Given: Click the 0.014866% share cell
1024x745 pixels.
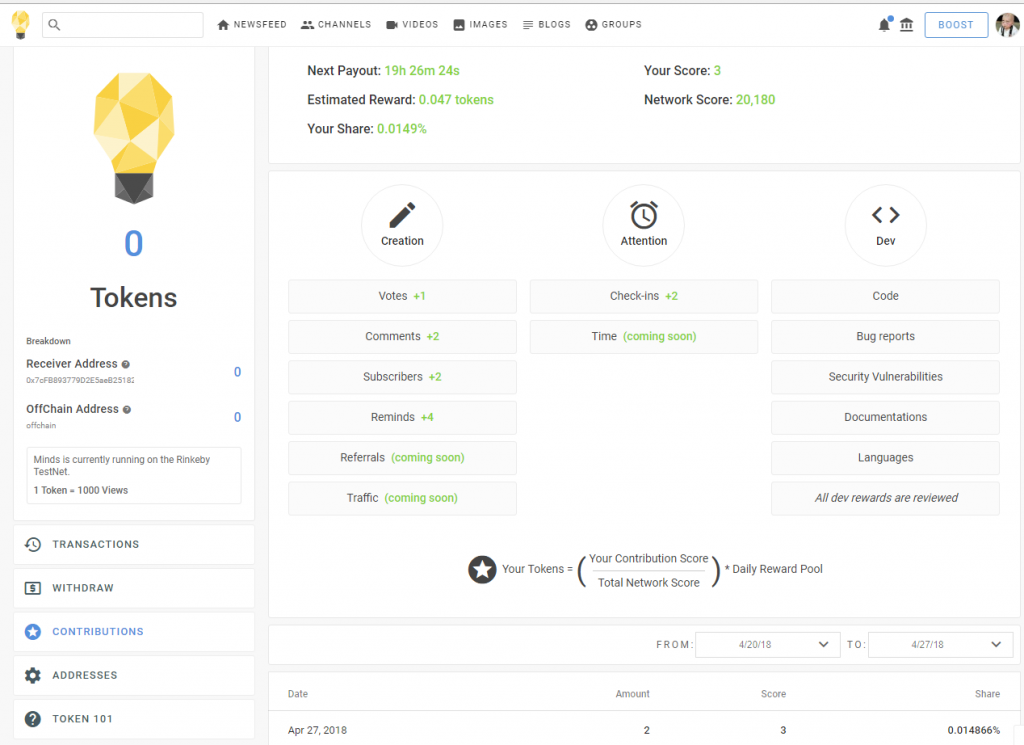Looking at the screenshot, I should pyautogui.click(x=974, y=731).
